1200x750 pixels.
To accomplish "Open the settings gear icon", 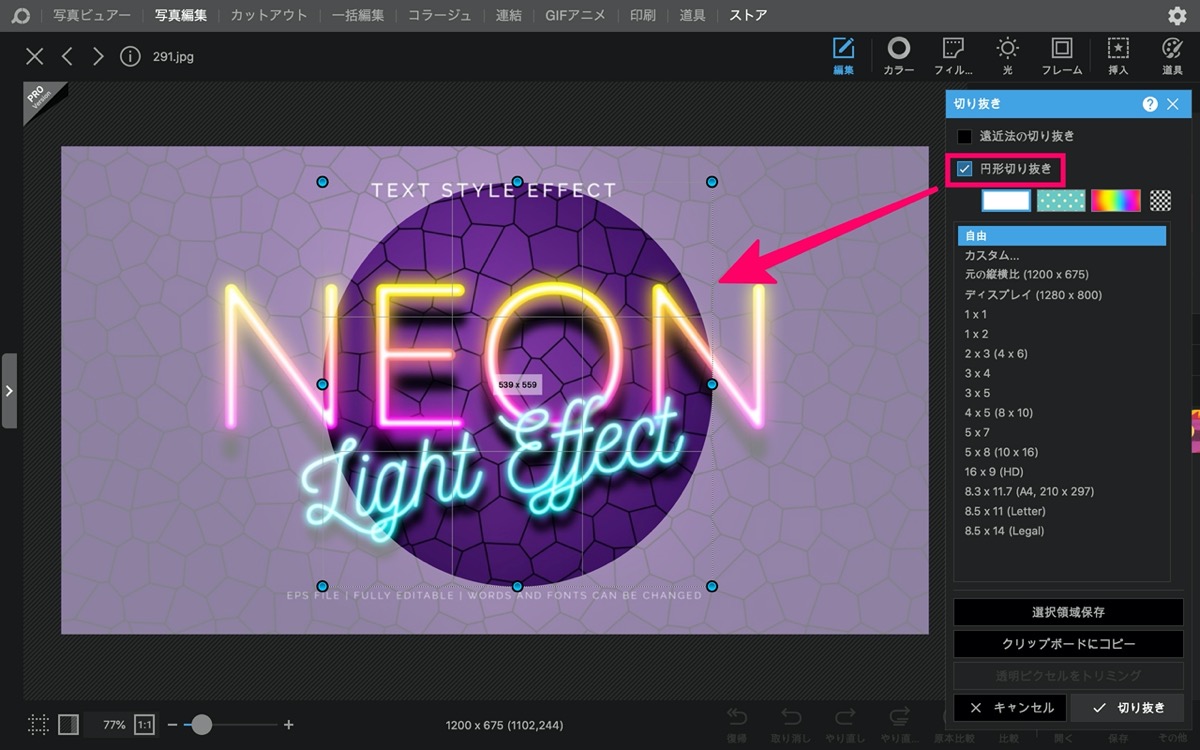I will [1177, 16].
